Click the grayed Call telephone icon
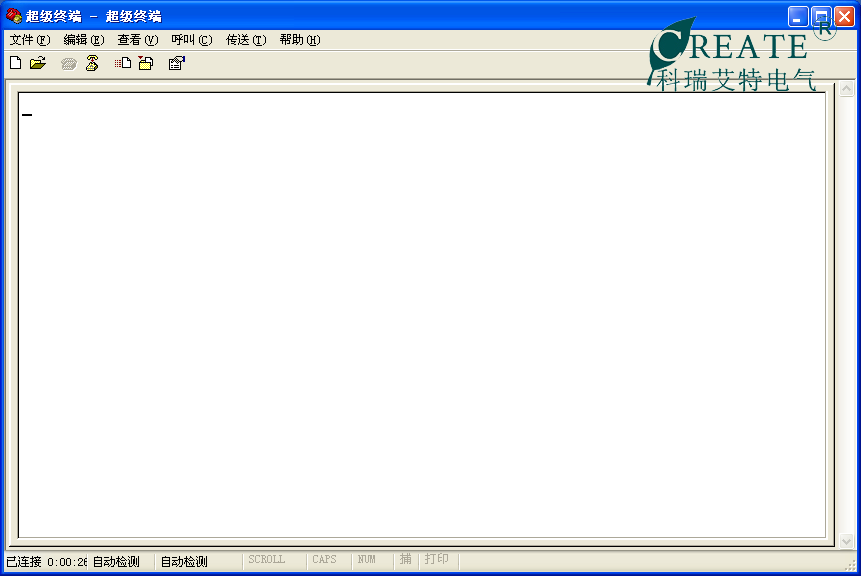861x576 pixels. 69,64
